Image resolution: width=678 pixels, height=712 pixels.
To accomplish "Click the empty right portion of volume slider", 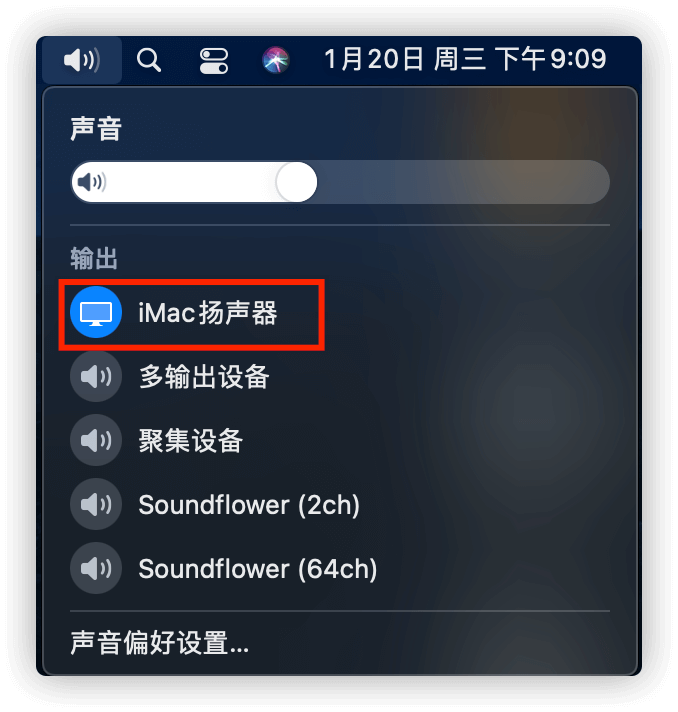I will [x=463, y=182].
